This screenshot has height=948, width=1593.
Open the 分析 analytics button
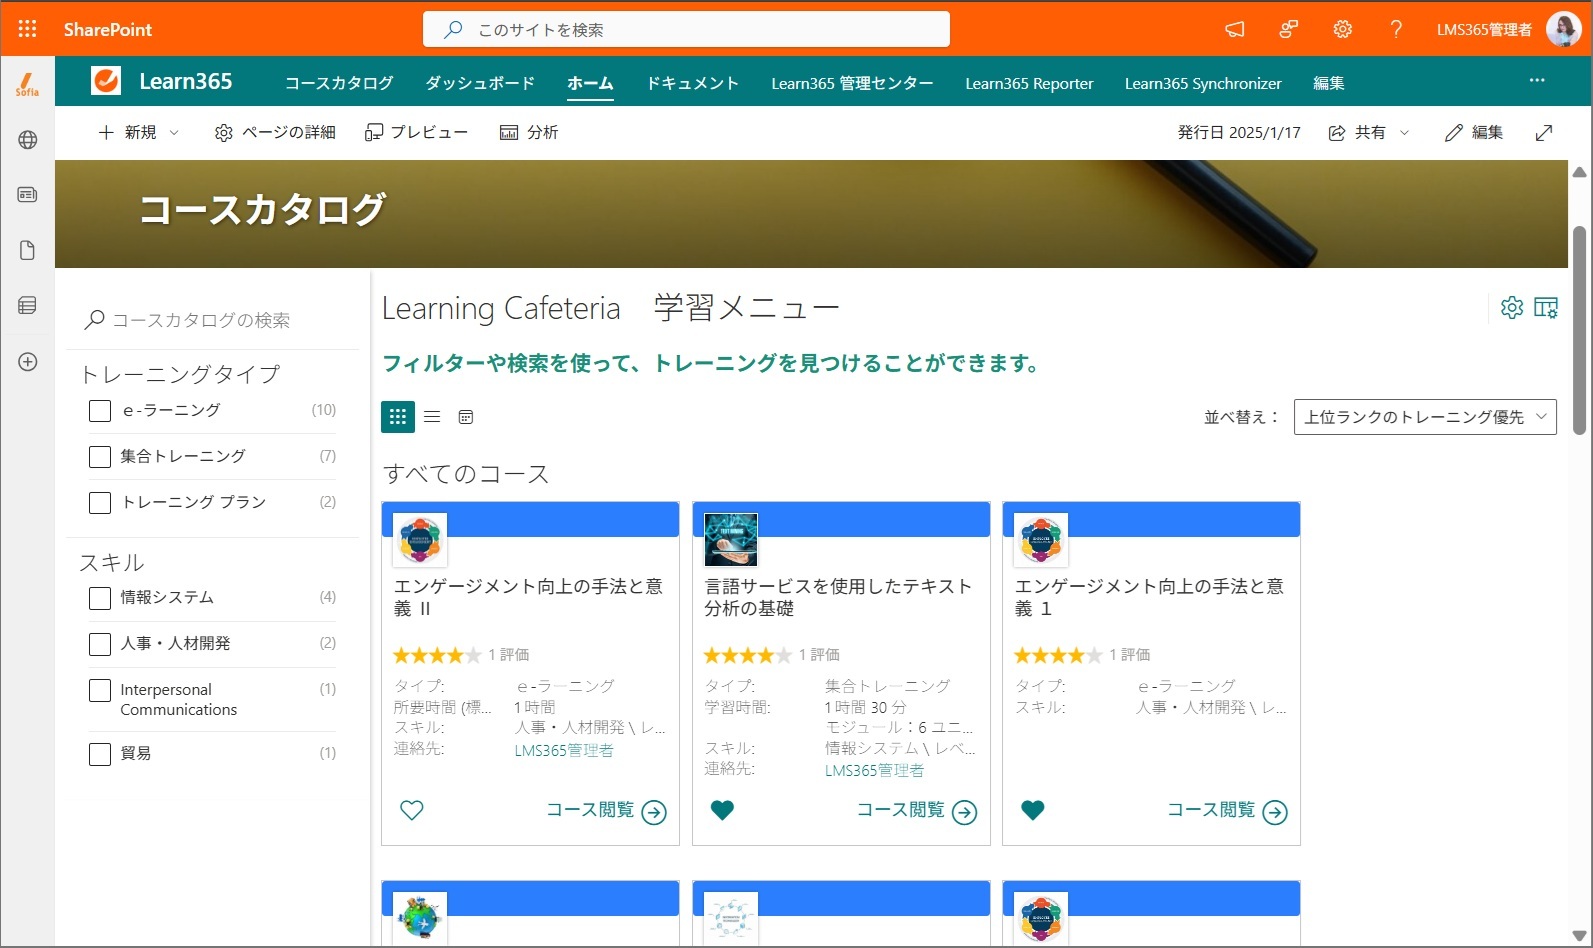click(x=529, y=133)
